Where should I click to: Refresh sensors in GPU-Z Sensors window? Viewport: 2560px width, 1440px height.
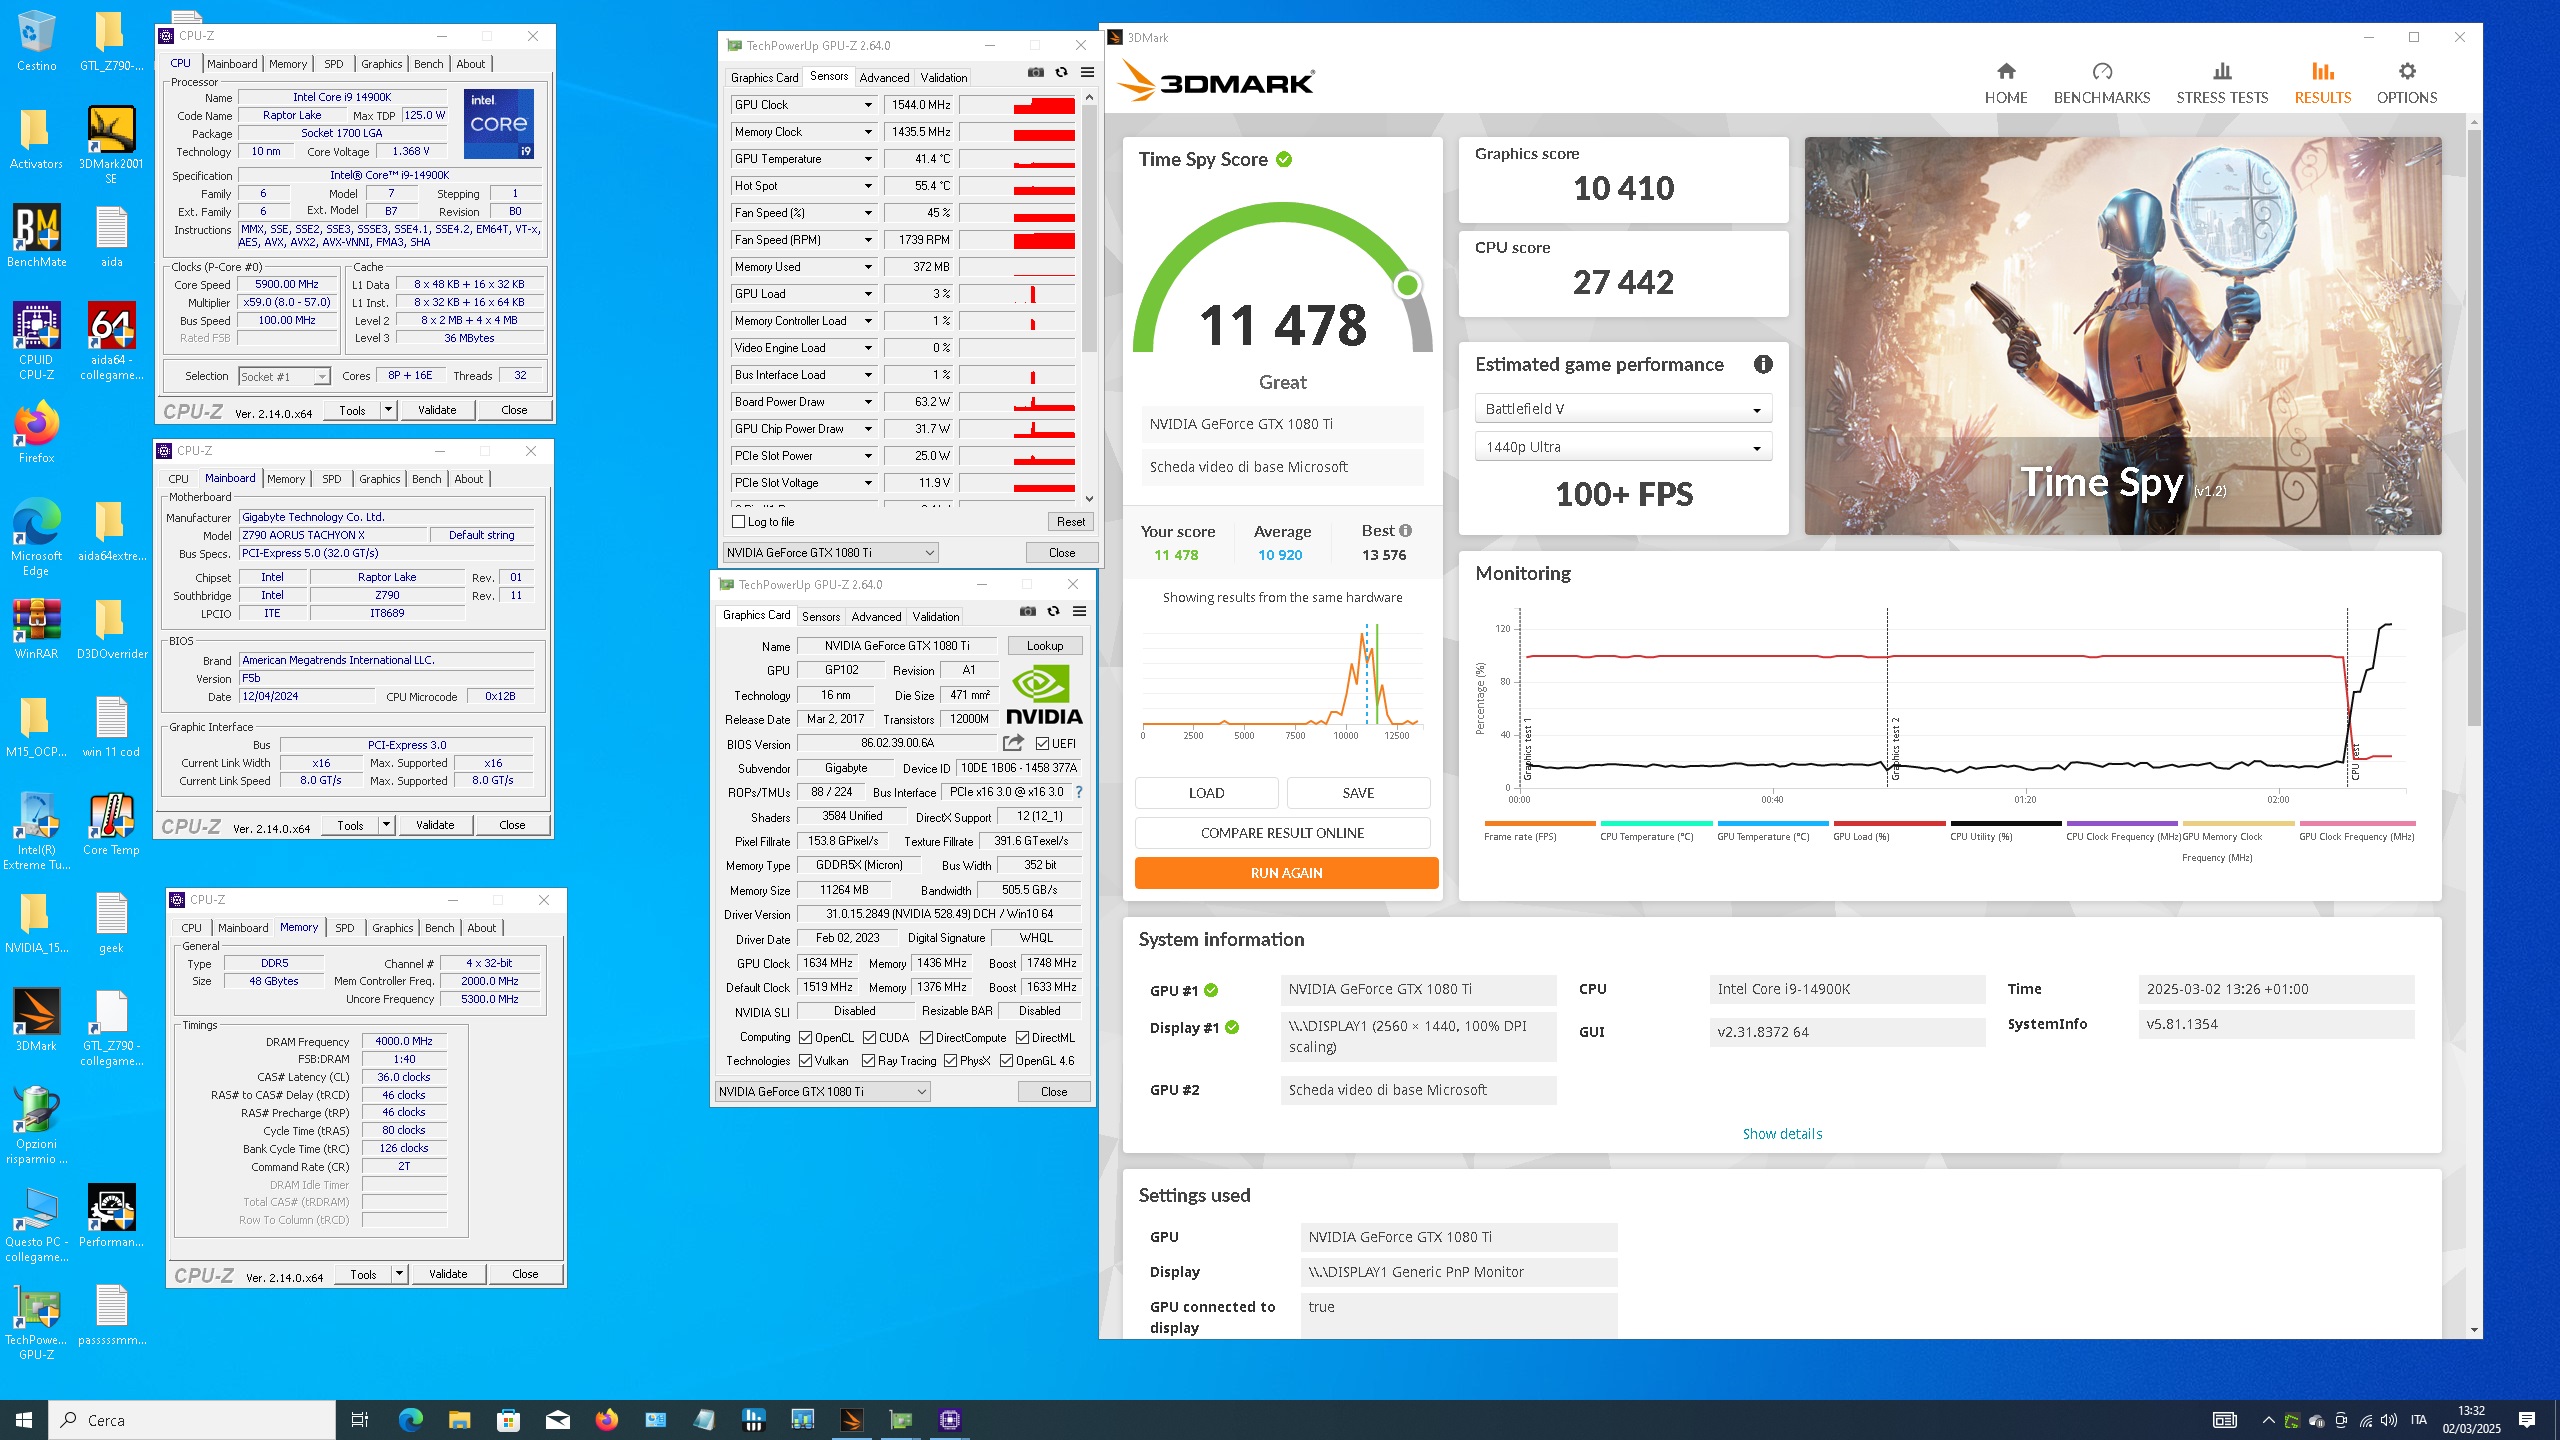tap(1062, 73)
